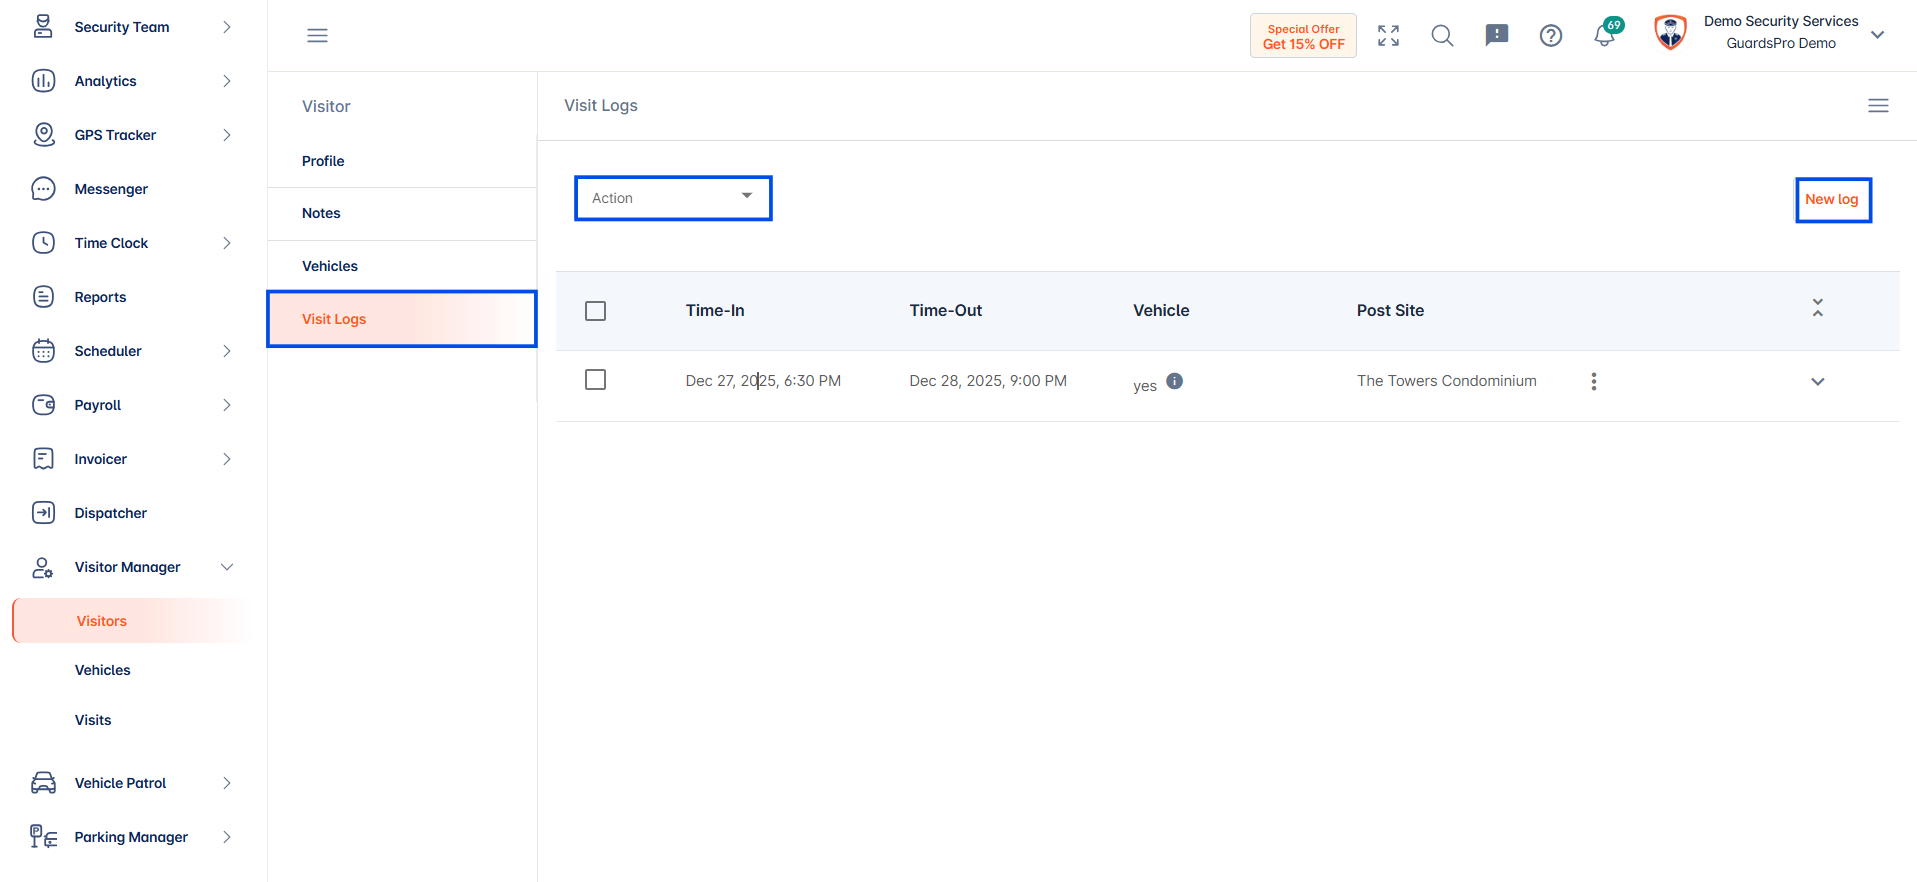Click the Vehicle Patrol car icon

tap(43, 783)
